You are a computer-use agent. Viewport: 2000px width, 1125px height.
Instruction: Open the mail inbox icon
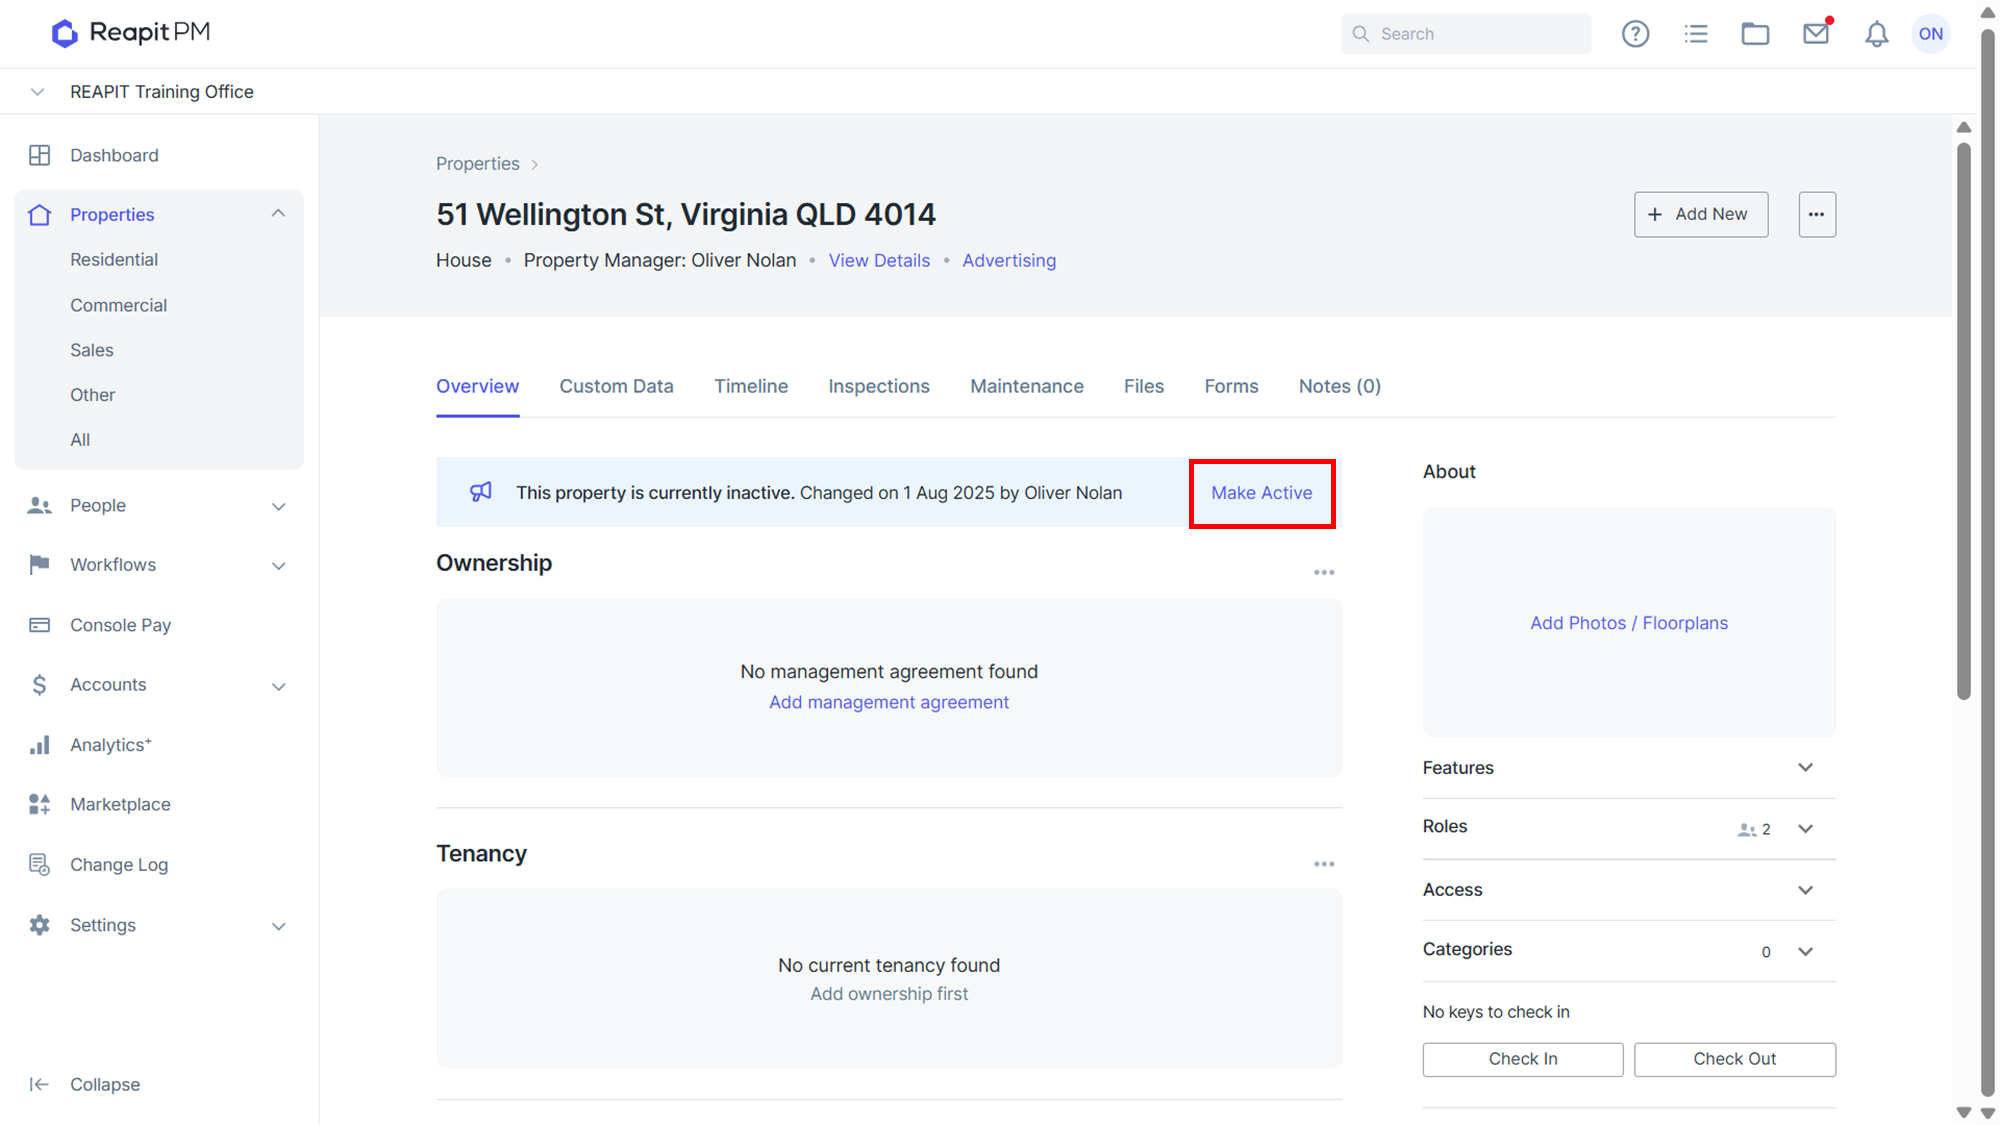[1816, 34]
